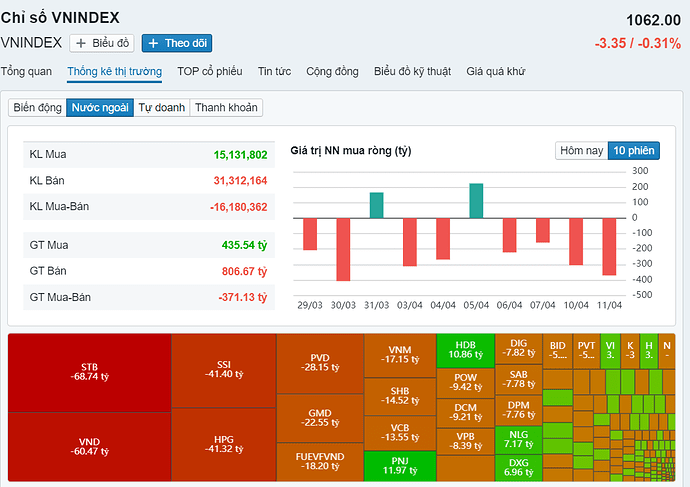This screenshot has width=690, height=487.
Task: Click the Biểu đồ button next to VNINDEX
Action: pos(102,43)
